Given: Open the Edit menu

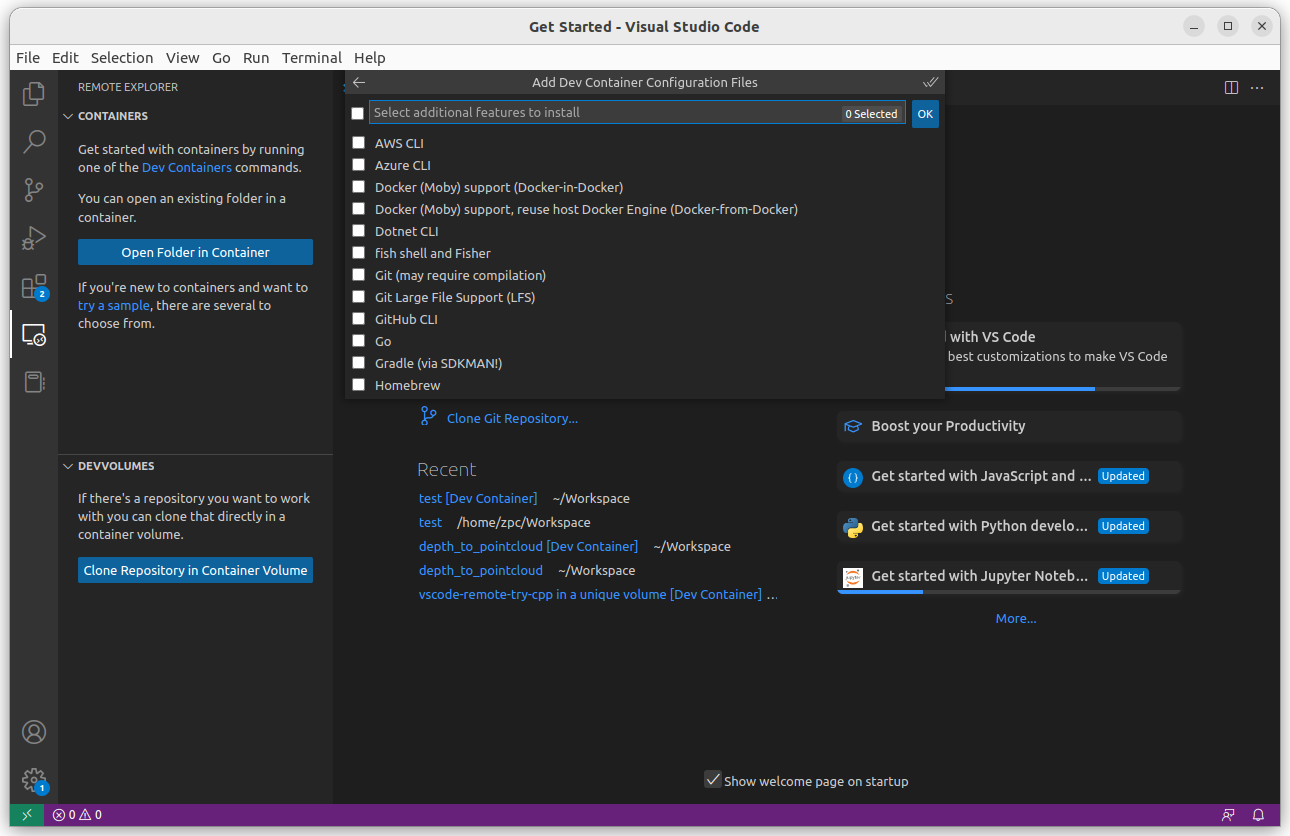Looking at the screenshot, I should (x=65, y=58).
